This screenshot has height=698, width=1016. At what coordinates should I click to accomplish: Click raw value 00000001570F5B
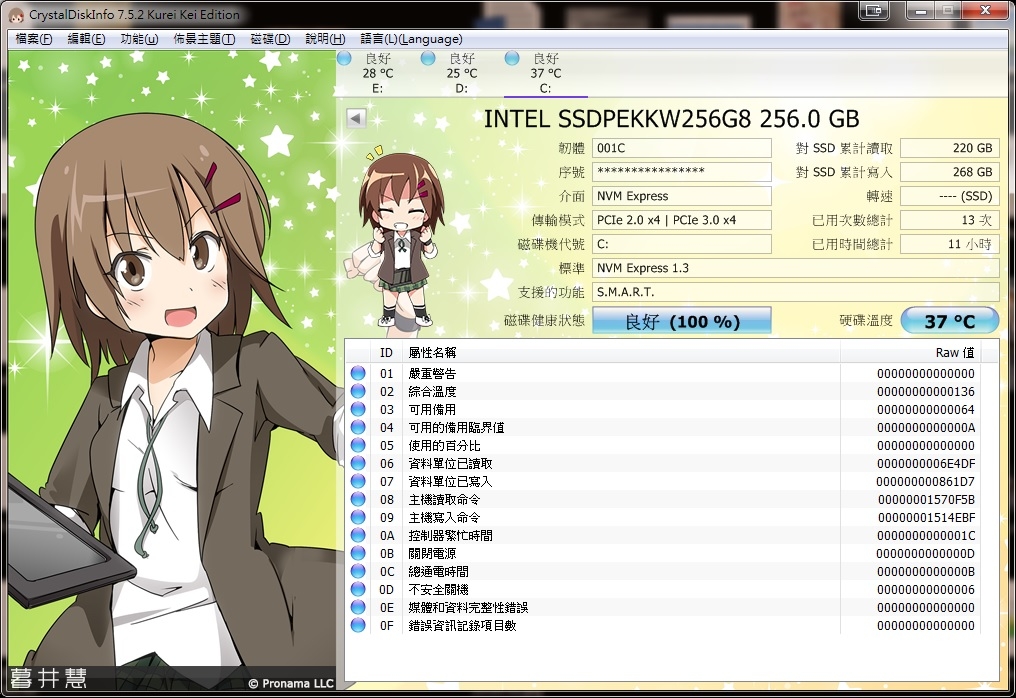point(927,500)
